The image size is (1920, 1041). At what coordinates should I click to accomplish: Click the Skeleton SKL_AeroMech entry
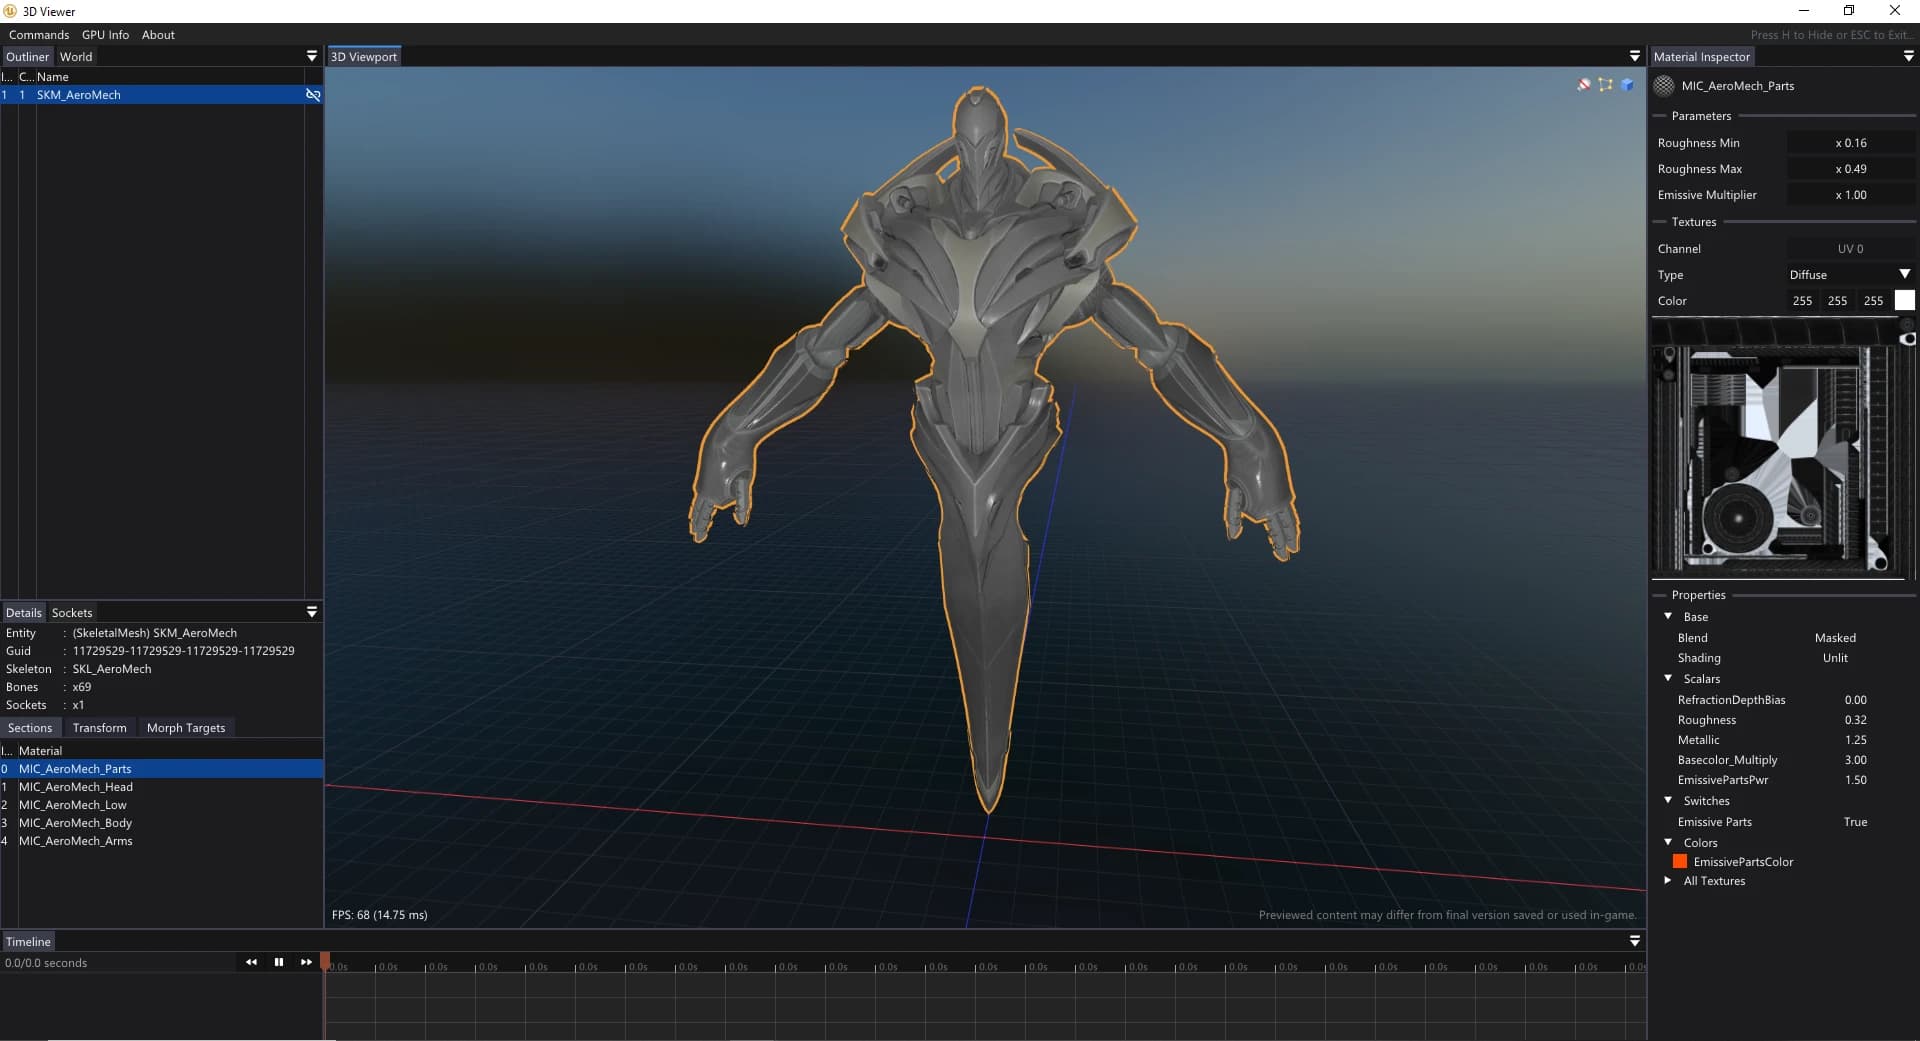(112, 669)
